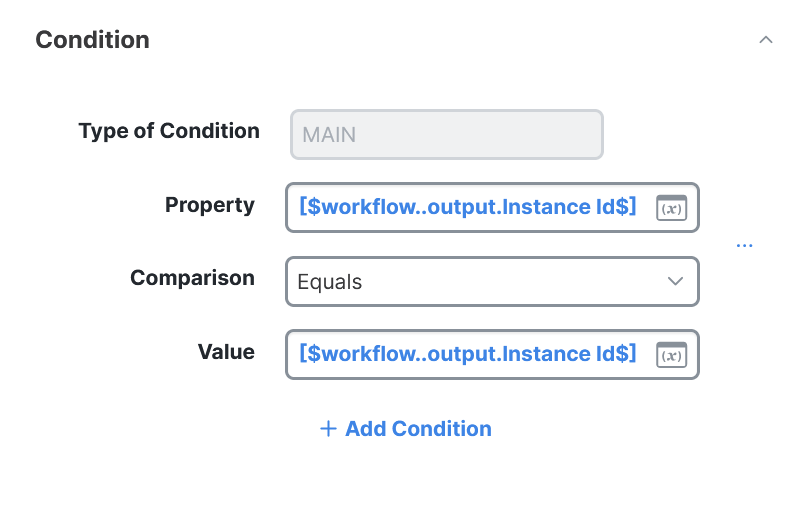This screenshot has width=806, height=515.
Task: Click the Add Condition link
Action: 418,429
